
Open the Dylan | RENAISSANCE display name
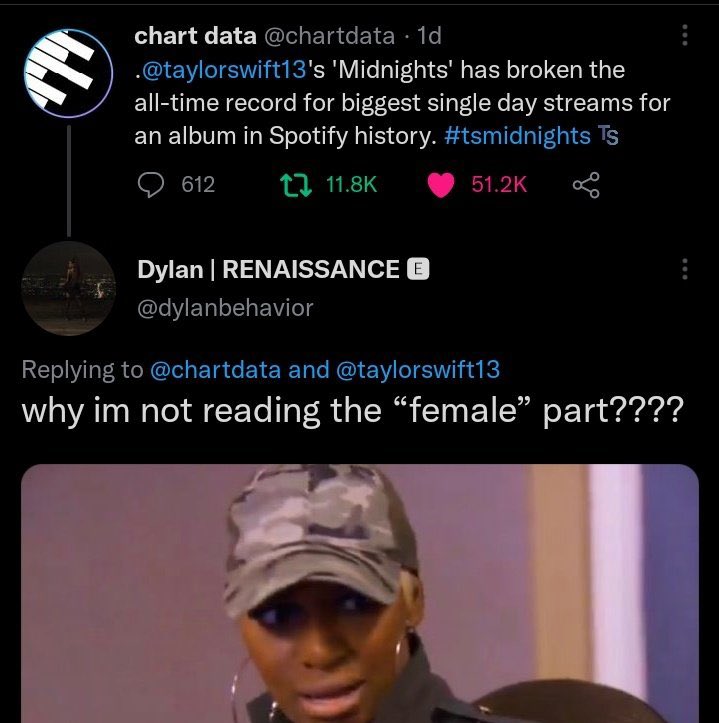pos(268,269)
